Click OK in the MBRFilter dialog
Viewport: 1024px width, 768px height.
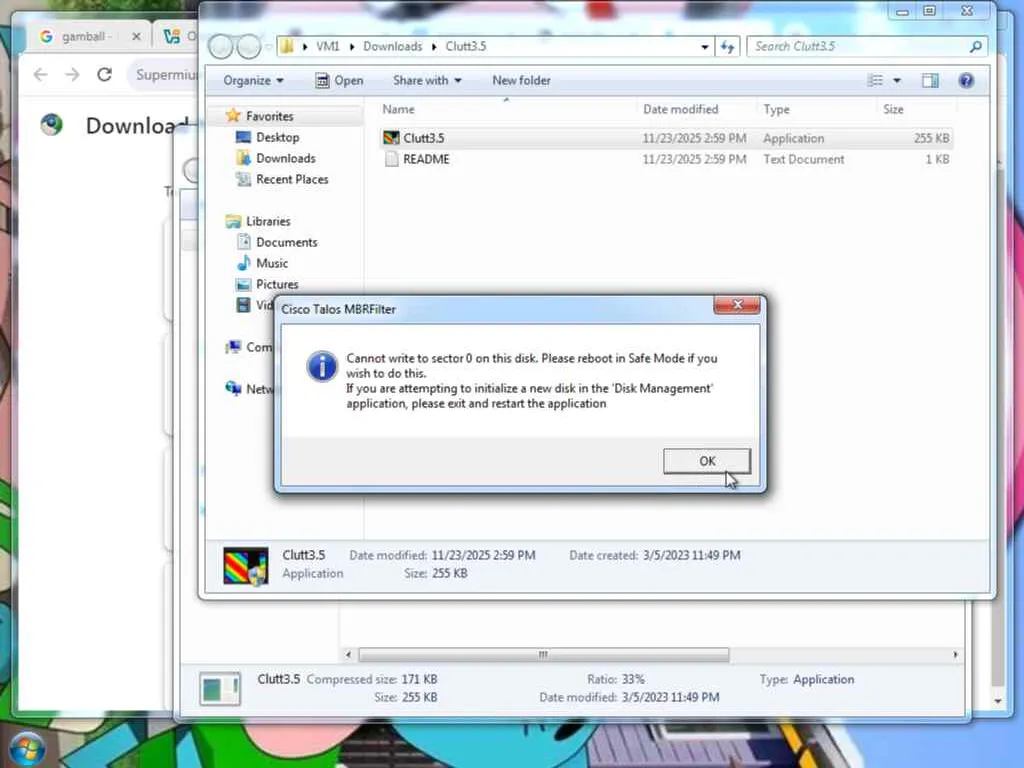pyautogui.click(x=707, y=461)
